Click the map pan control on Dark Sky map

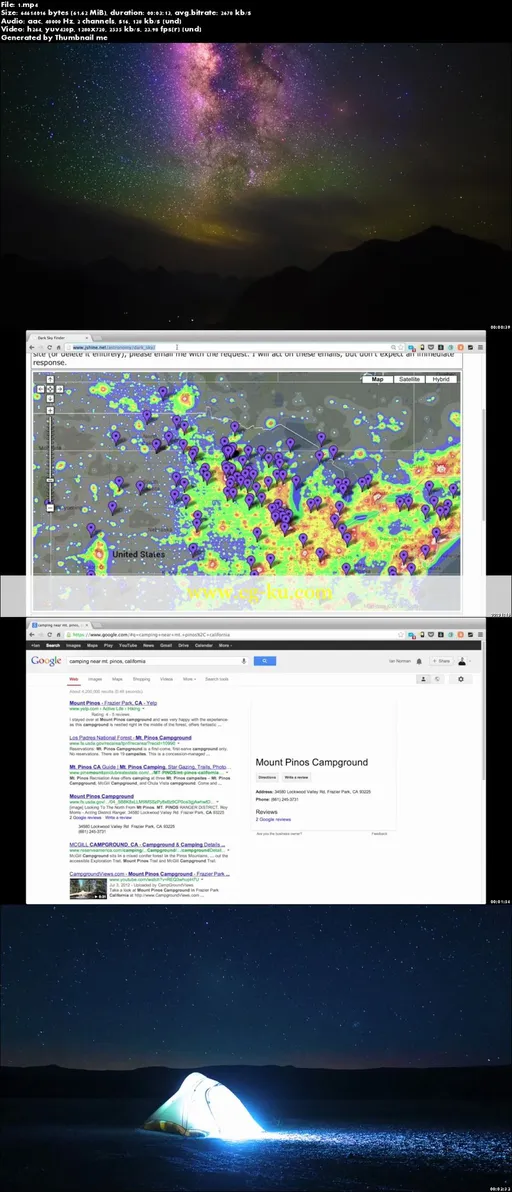coord(50,389)
